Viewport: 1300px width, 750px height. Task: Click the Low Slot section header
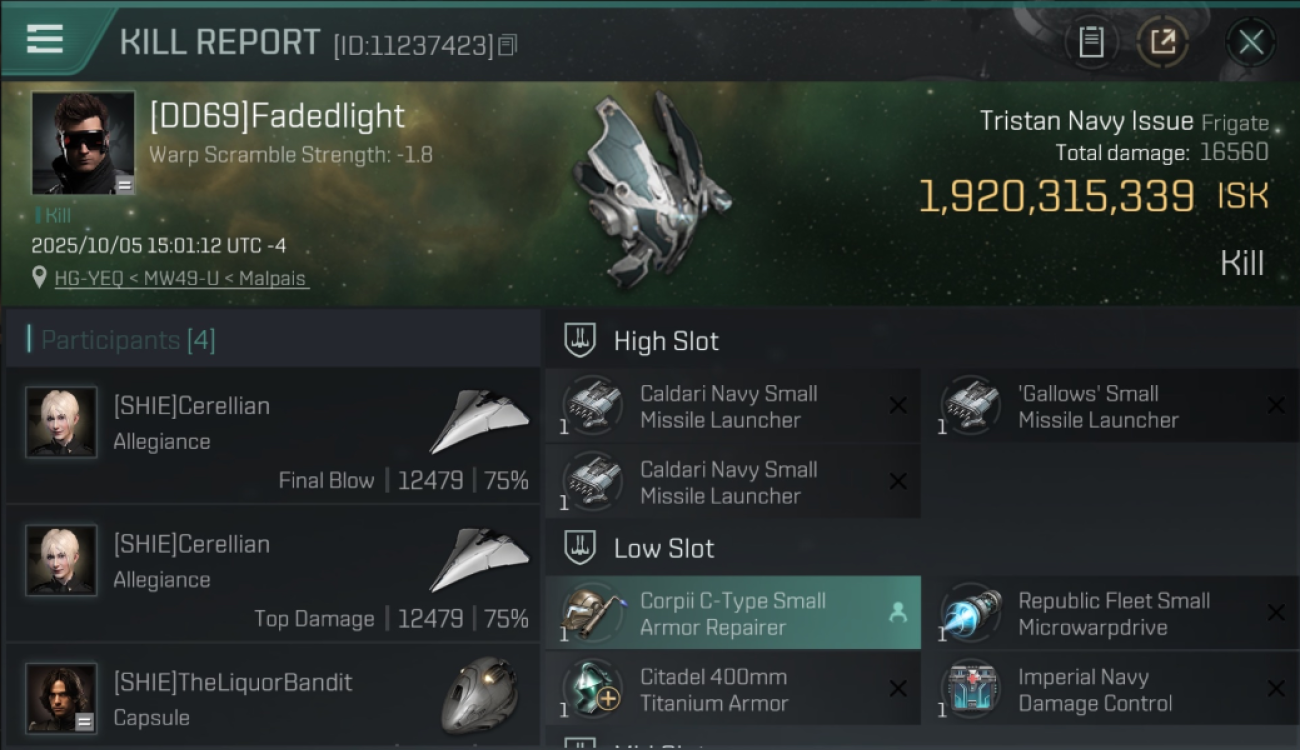[664, 548]
